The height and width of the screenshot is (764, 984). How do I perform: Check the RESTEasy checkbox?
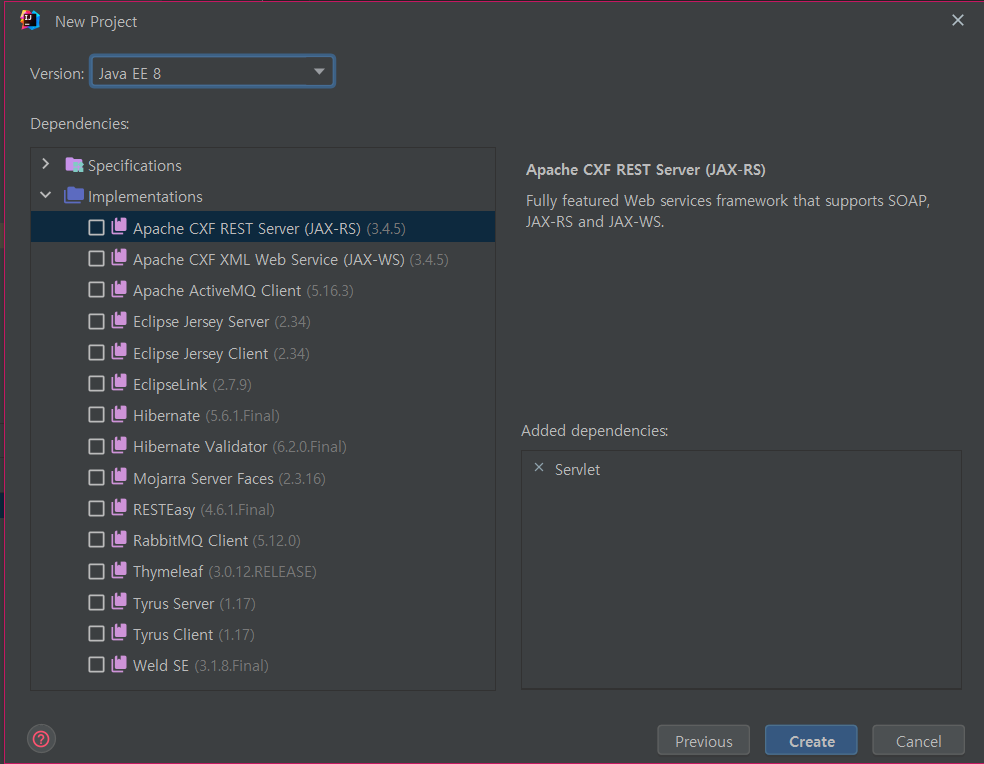click(x=96, y=508)
